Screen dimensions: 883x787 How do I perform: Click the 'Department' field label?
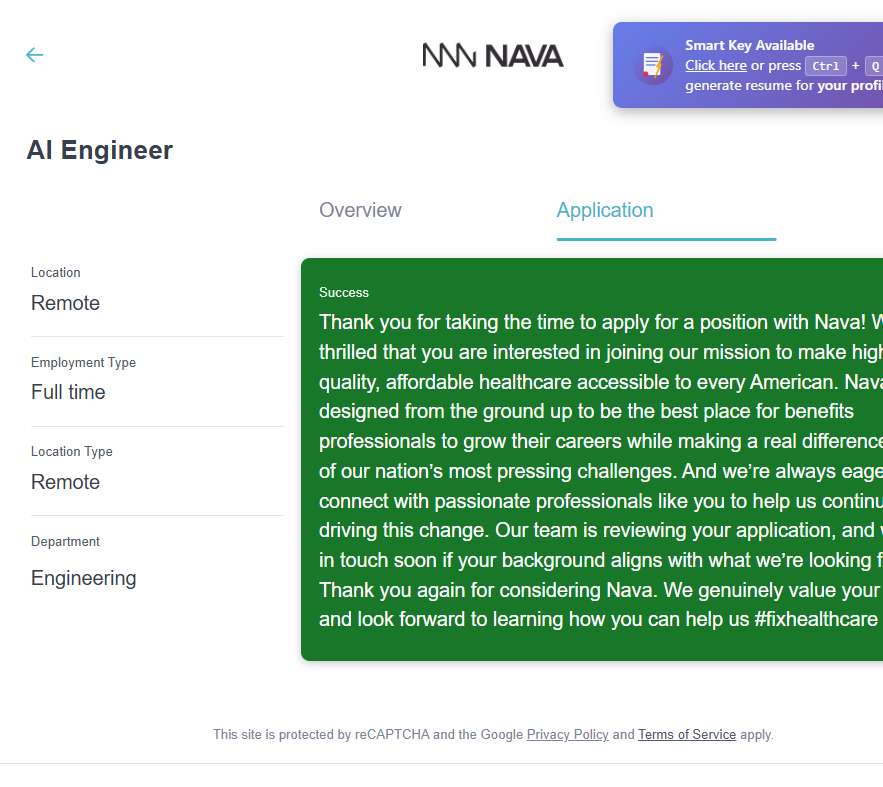click(x=66, y=541)
